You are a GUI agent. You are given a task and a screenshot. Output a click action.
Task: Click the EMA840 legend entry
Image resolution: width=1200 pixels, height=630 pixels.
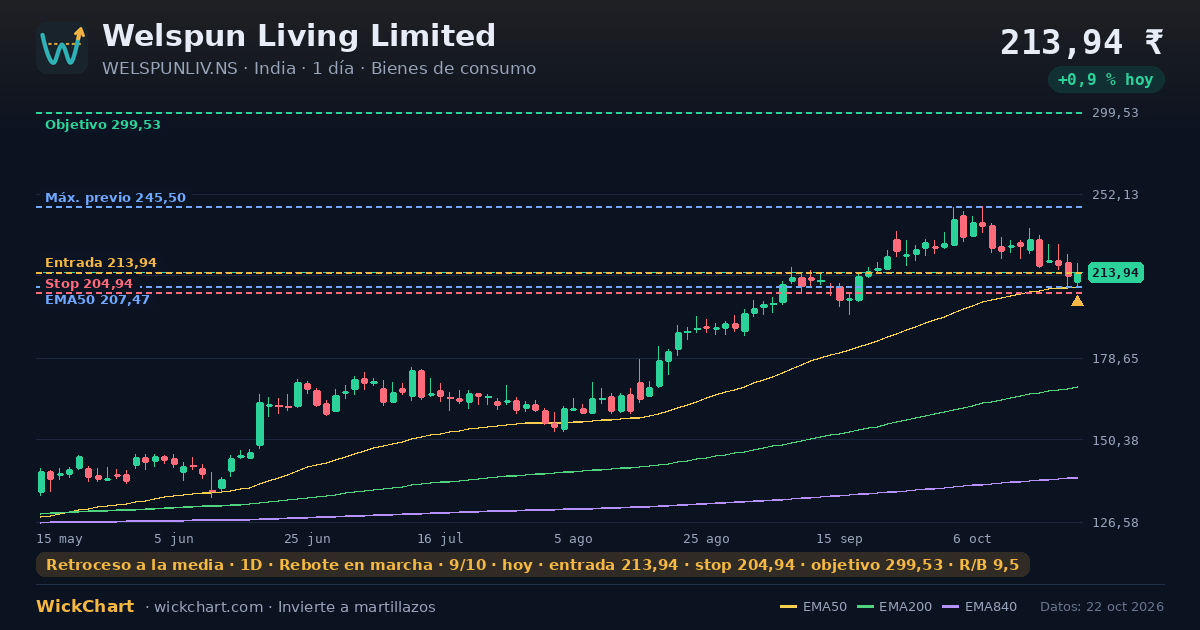[979, 607]
